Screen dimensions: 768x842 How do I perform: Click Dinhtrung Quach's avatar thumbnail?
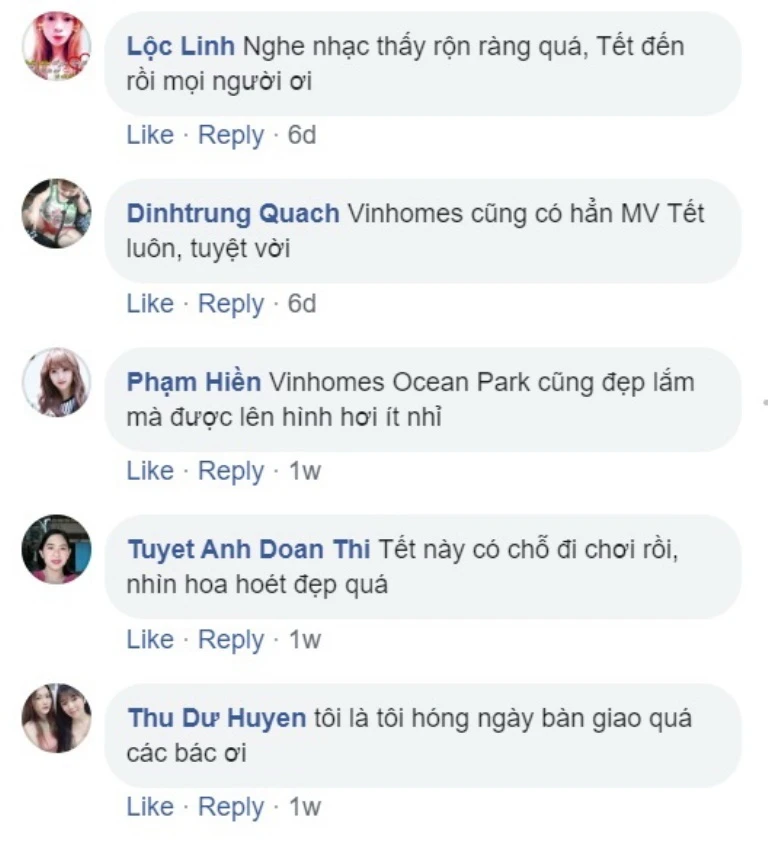pos(56,214)
